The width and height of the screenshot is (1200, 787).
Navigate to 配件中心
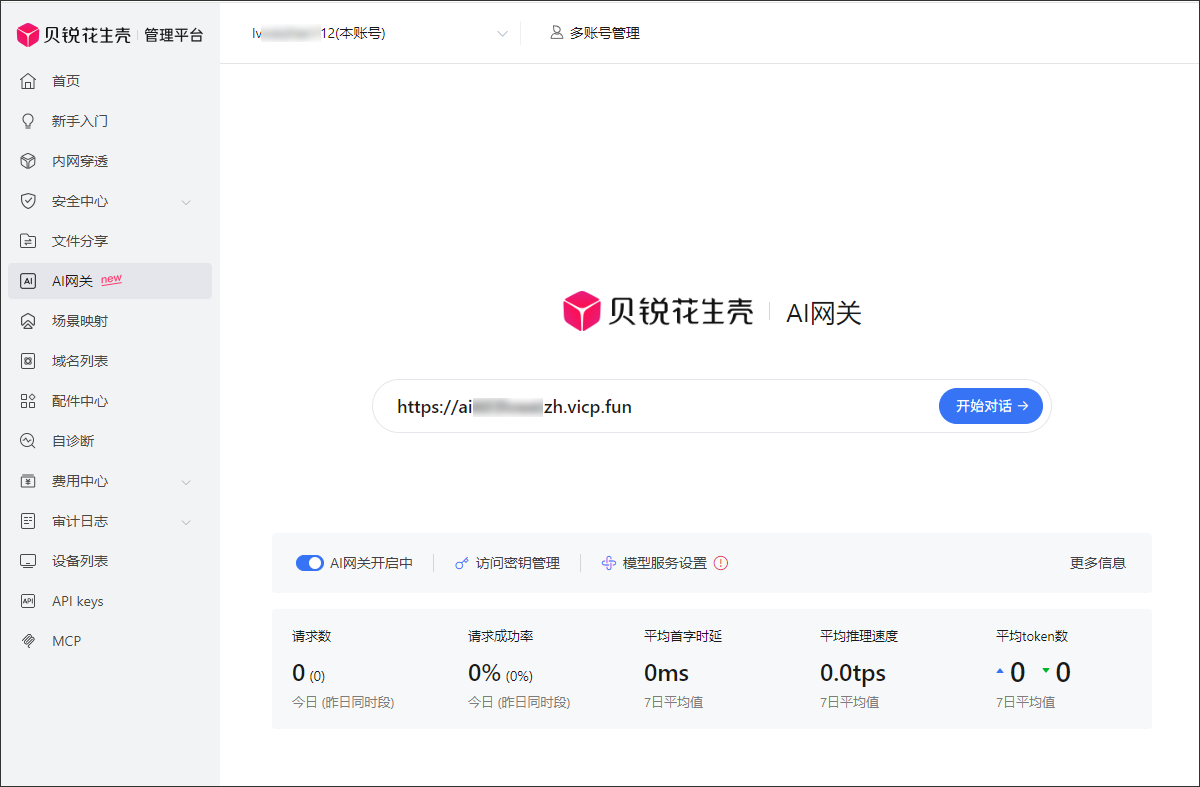[x=110, y=401]
